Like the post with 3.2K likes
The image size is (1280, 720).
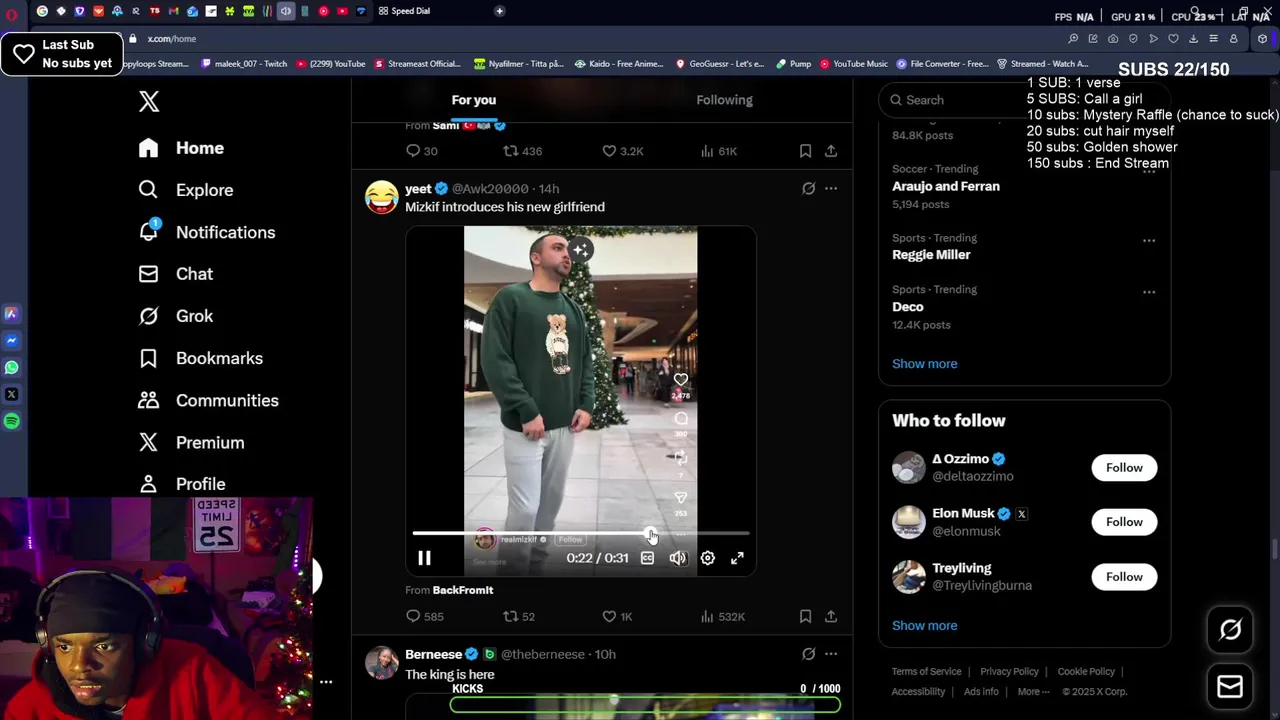pyautogui.click(x=622, y=151)
